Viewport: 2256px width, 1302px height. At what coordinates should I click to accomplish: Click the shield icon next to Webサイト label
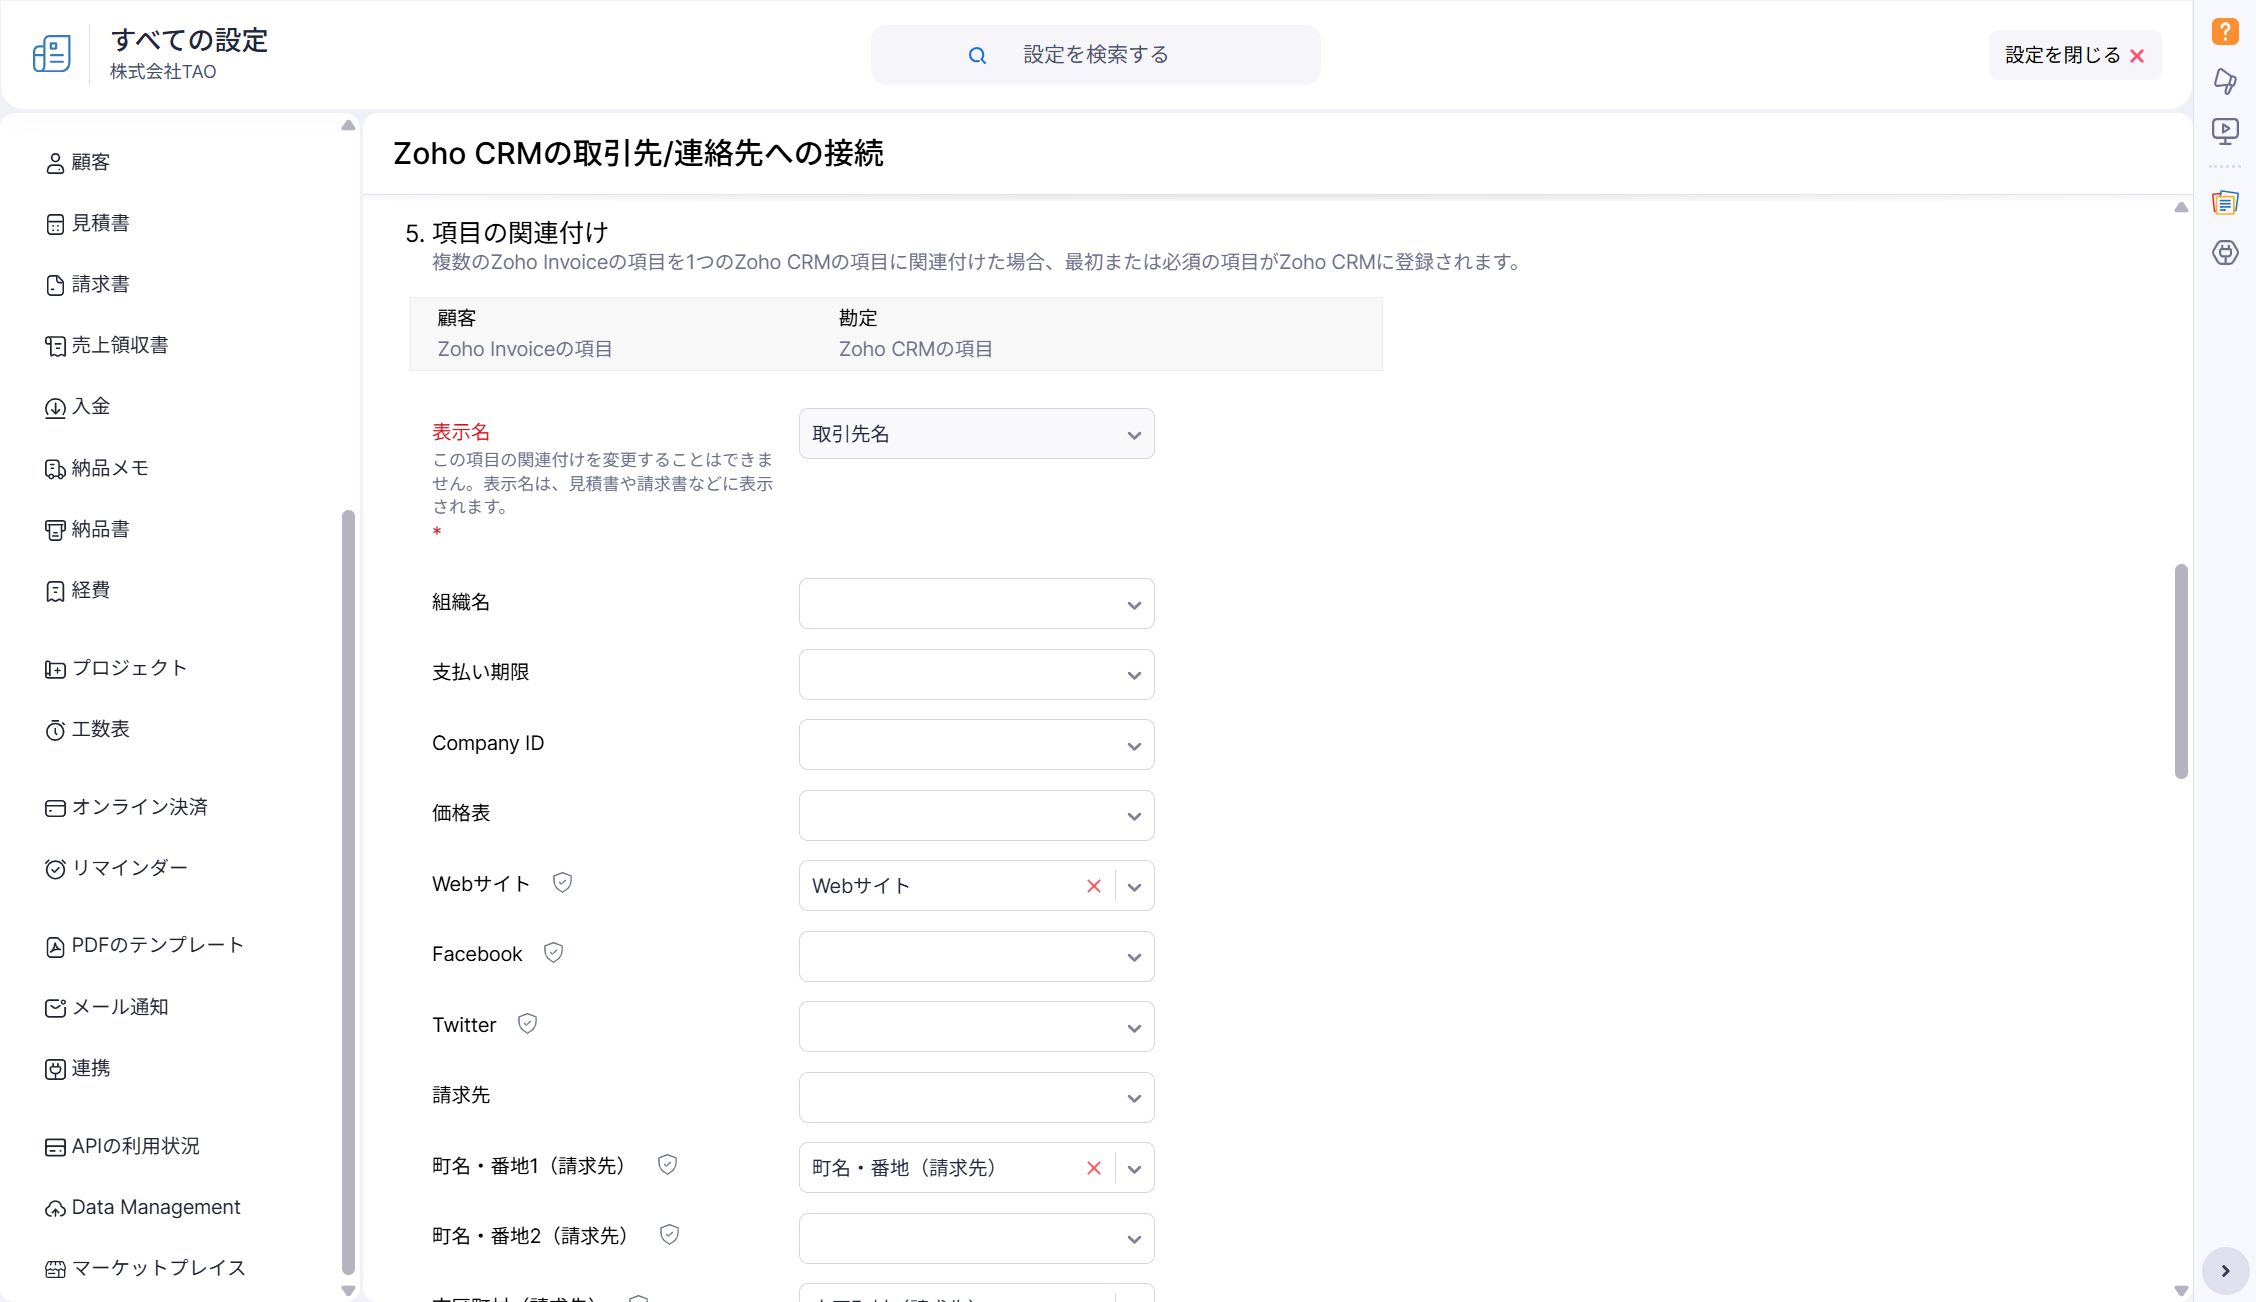point(562,883)
